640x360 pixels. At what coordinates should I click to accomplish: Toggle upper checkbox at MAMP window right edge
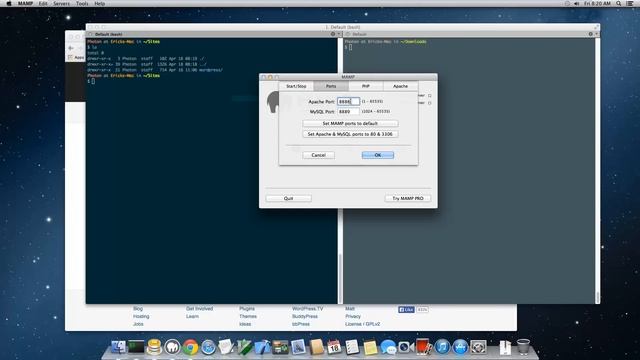429,96
